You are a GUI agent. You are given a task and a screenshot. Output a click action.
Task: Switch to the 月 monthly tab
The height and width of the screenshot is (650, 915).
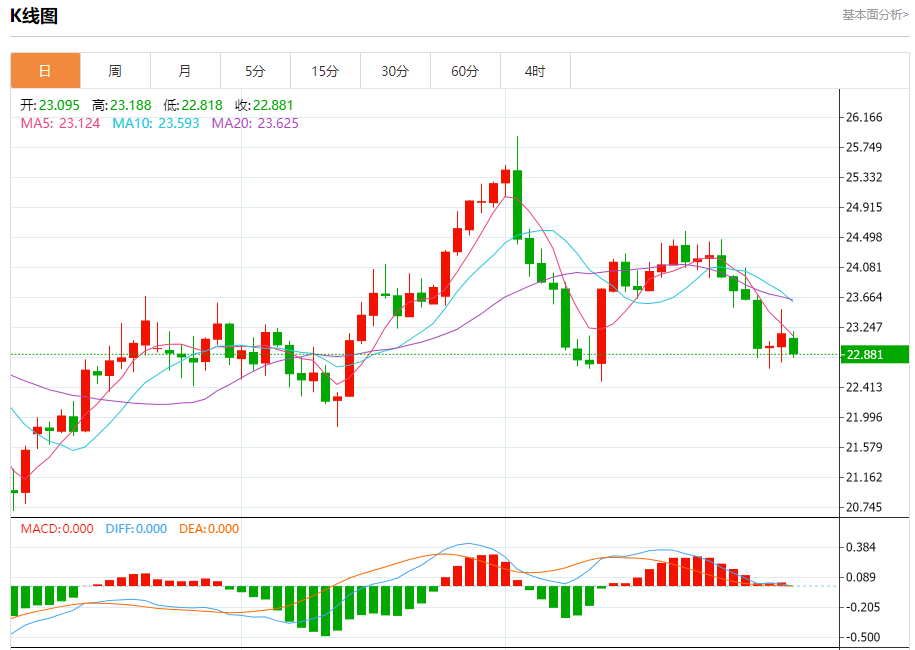185,71
